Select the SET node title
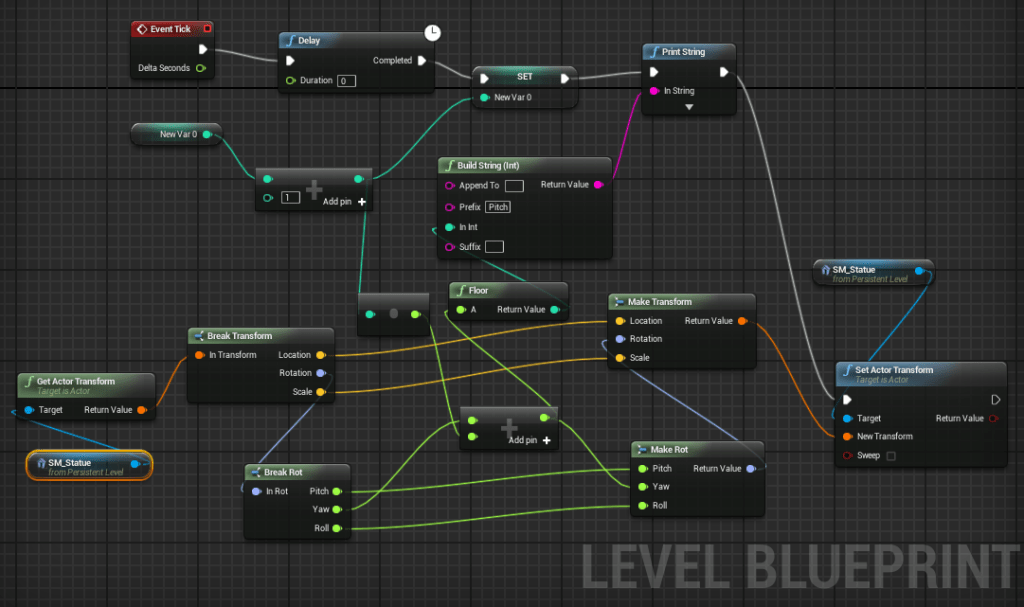 (524, 77)
